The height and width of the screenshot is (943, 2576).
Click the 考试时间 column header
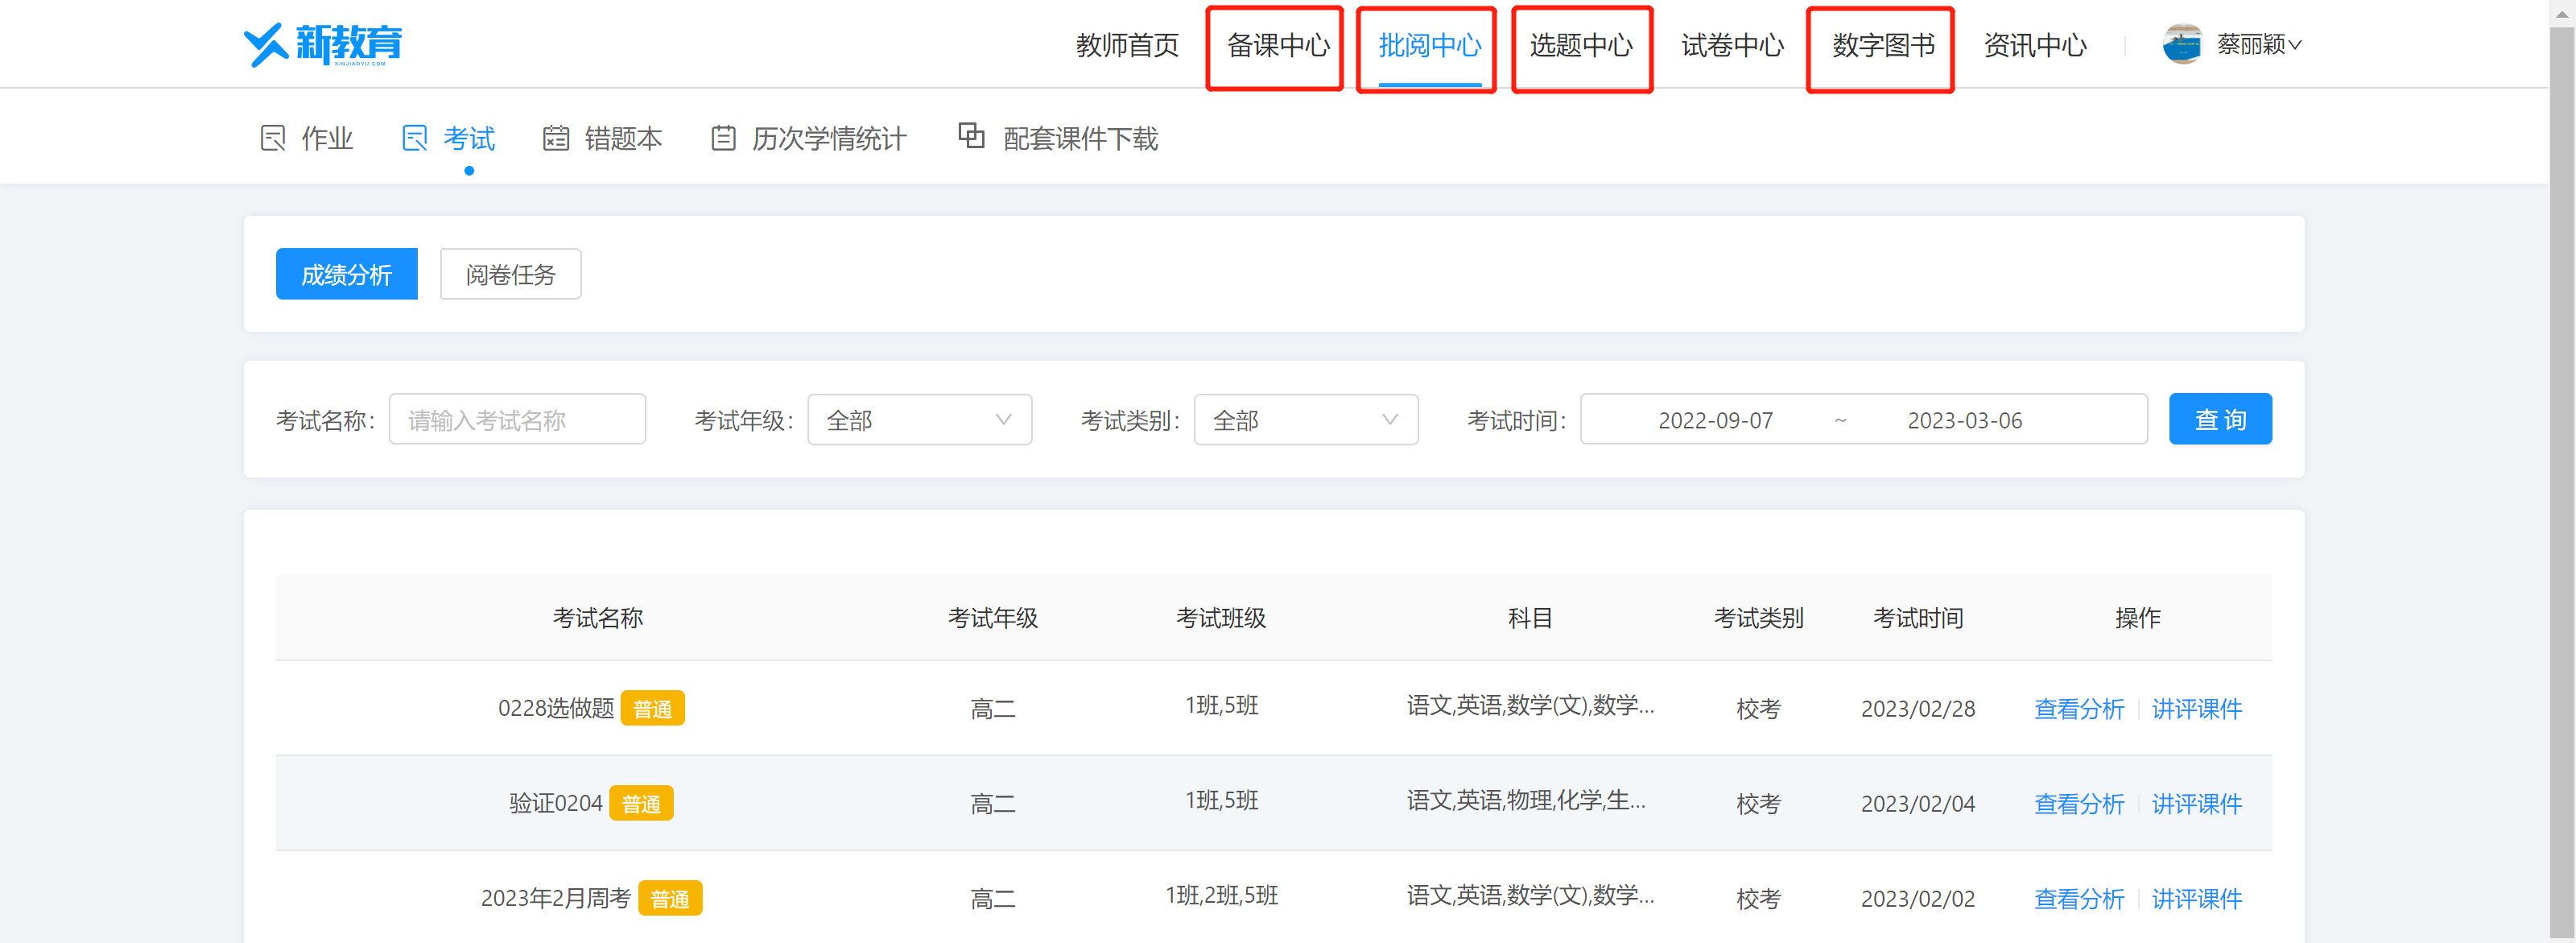(1917, 618)
